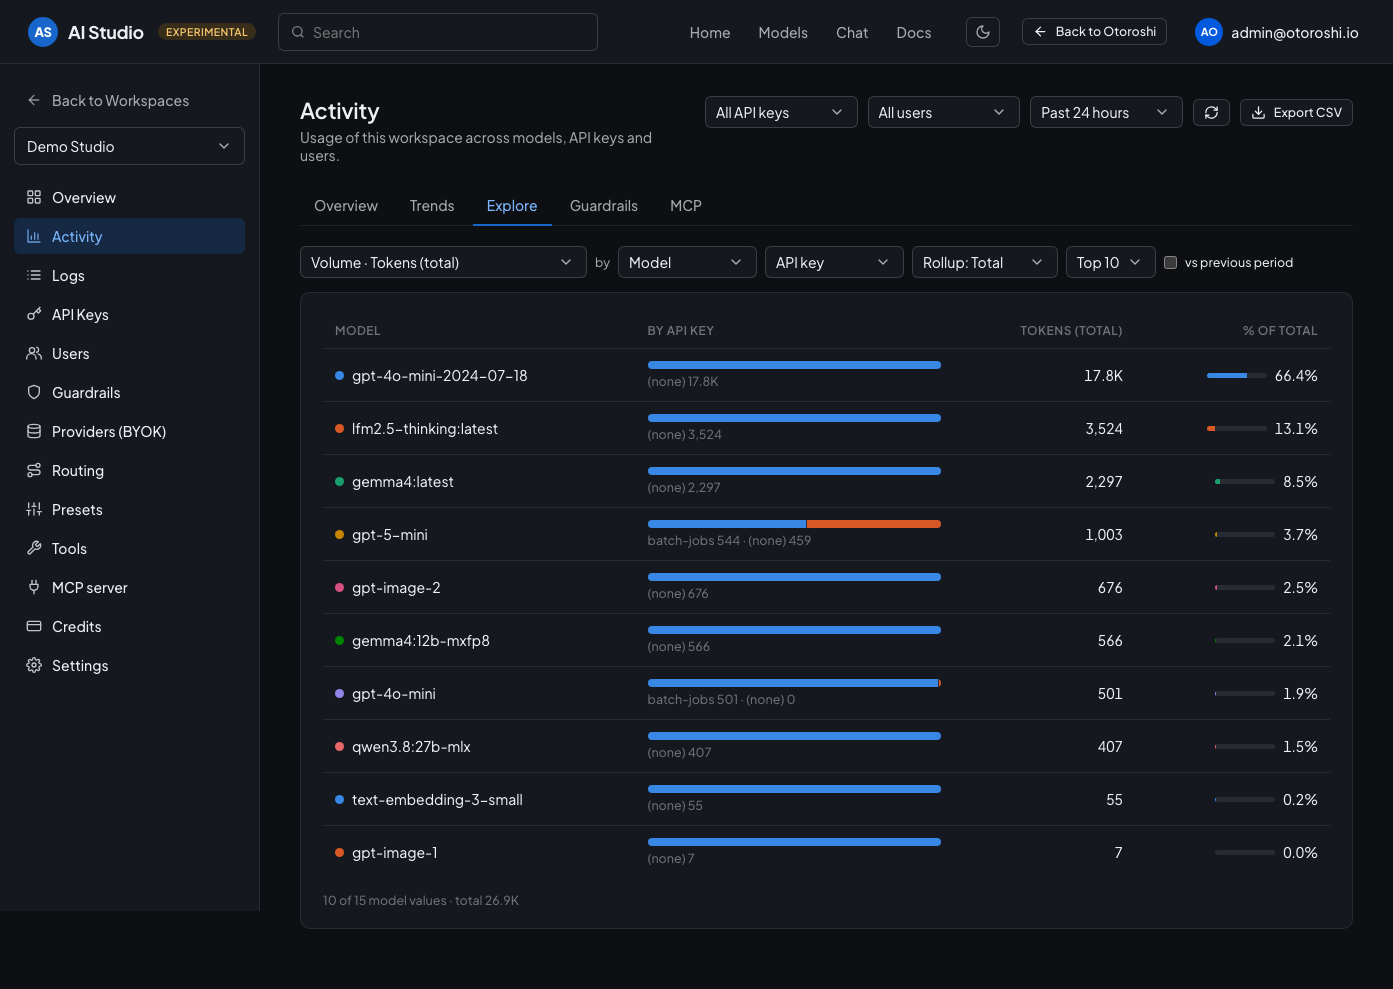Click the Export CSV button
The image size is (1393, 989).
(x=1296, y=112)
